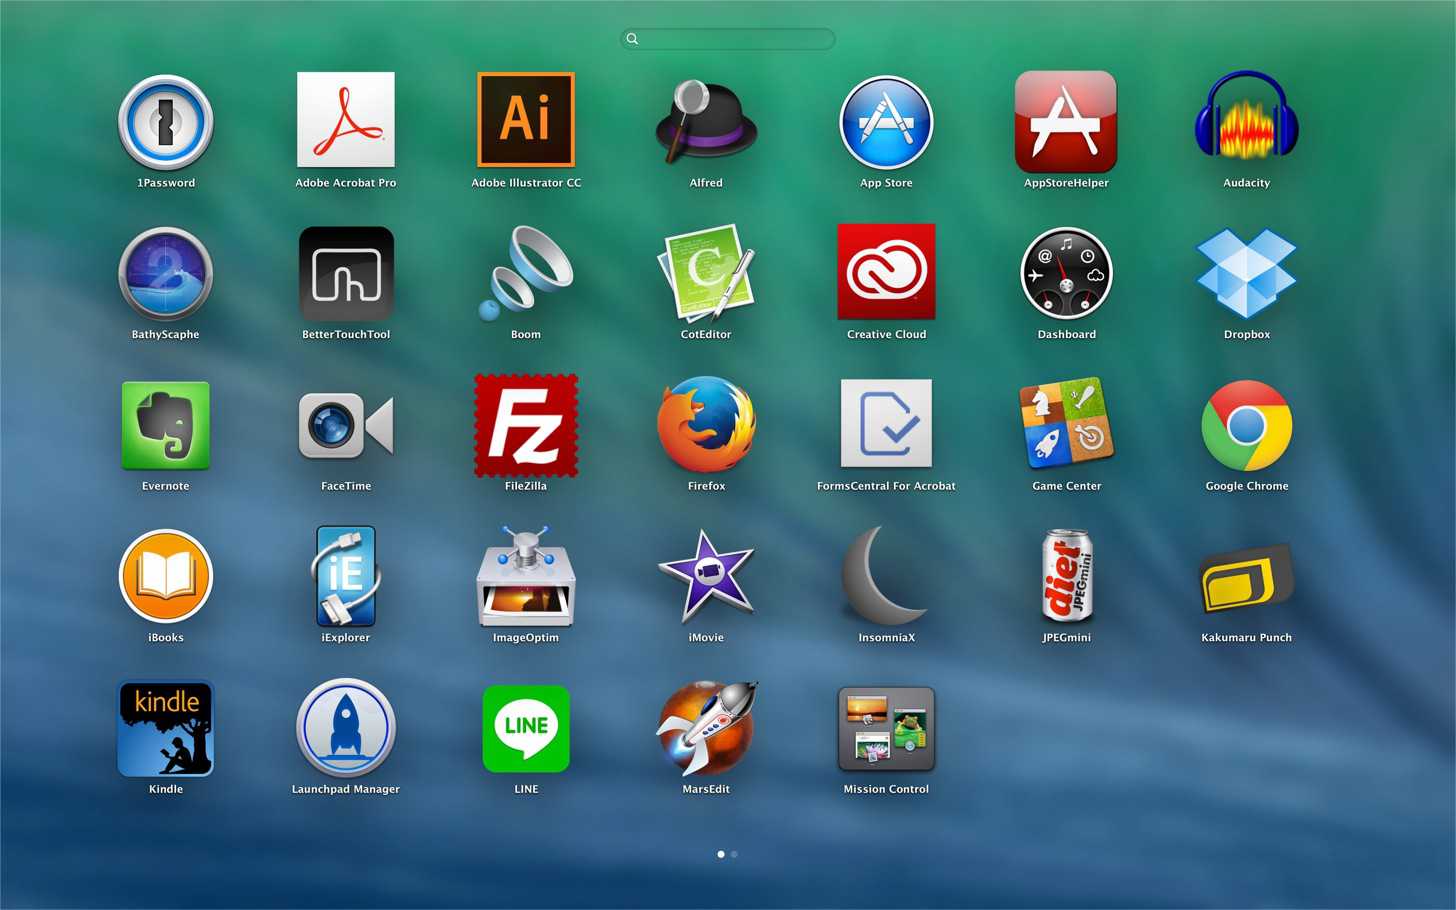The height and width of the screenshot is (910, 1456).
Task: Open Audacity audio editor
Action: [1246, 117]
